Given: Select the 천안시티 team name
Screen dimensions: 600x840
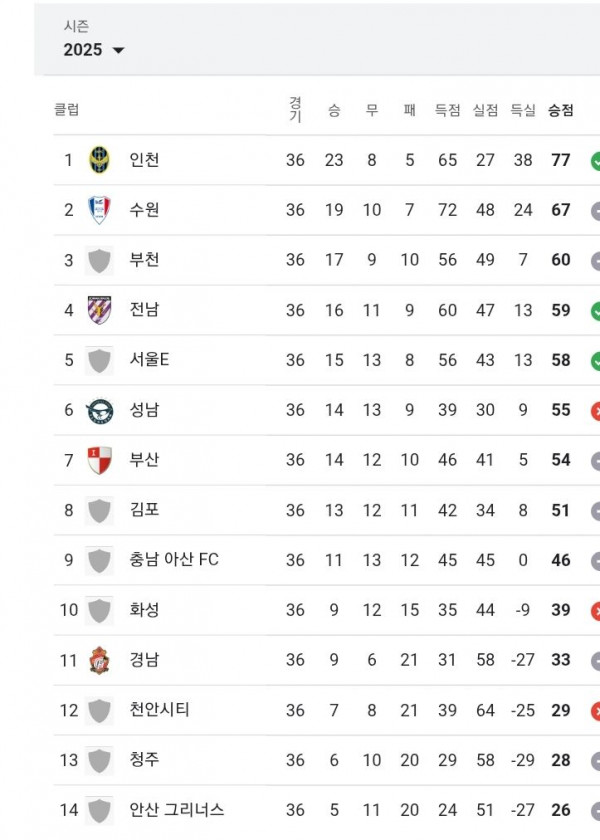Looking at the screenshot, I should [x=159, y=710].
